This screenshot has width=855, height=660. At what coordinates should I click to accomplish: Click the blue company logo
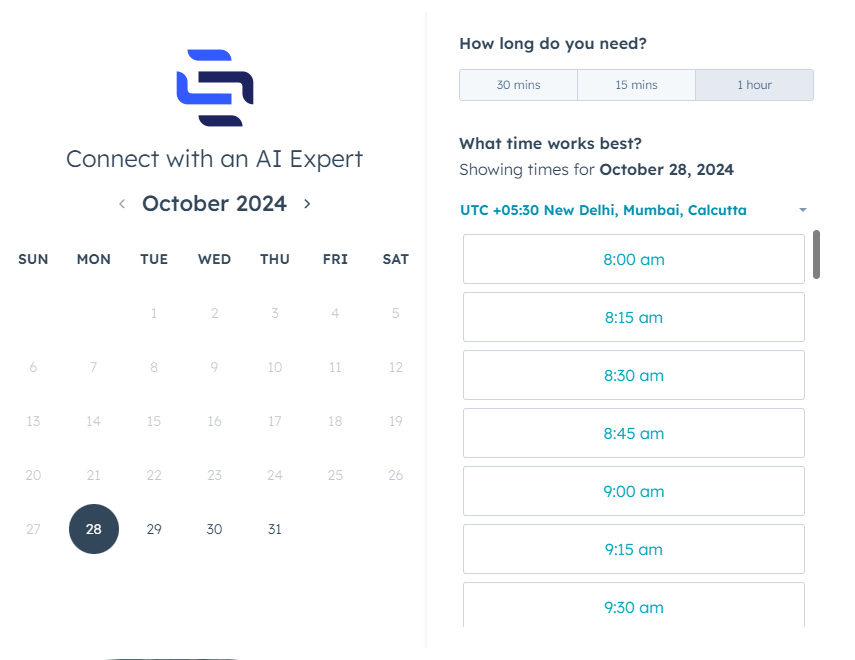214,88
